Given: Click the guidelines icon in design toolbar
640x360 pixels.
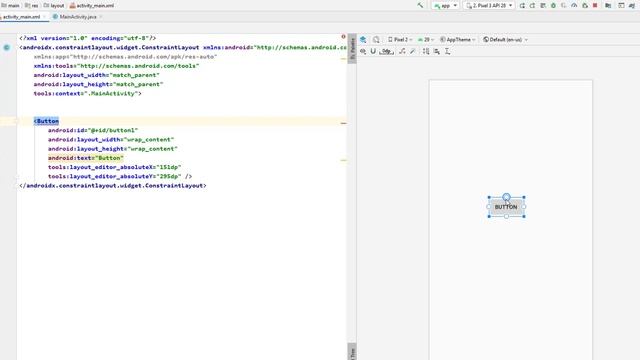Looking at the screenshot, I should (x=448, y=51).
